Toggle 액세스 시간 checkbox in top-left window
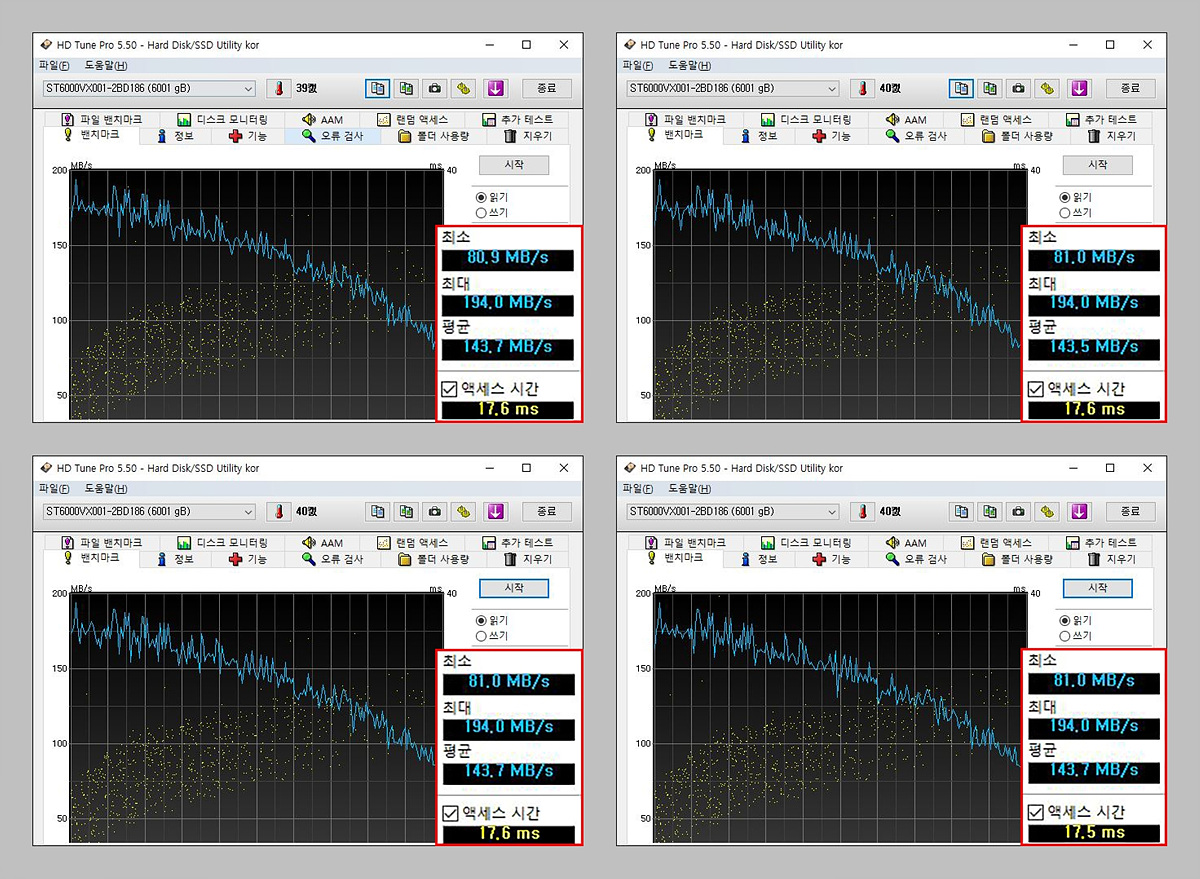The image size is (1200, 879). tap(450, 389)
